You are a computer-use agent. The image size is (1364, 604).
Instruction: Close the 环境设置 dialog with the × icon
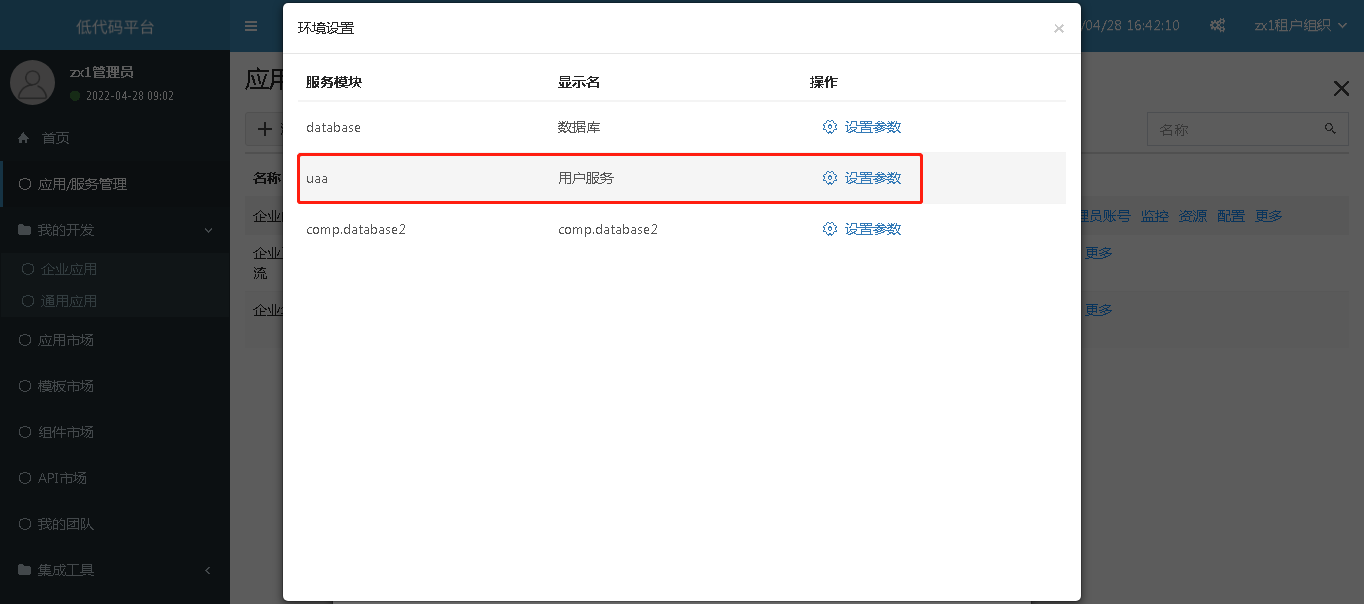1059,29
